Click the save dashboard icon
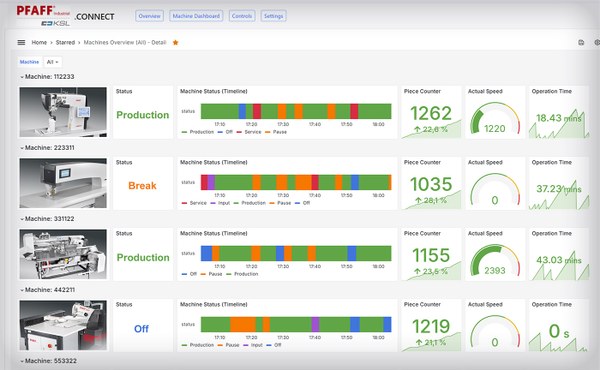This screenshot has height=370, width=600. coord(581,42)
